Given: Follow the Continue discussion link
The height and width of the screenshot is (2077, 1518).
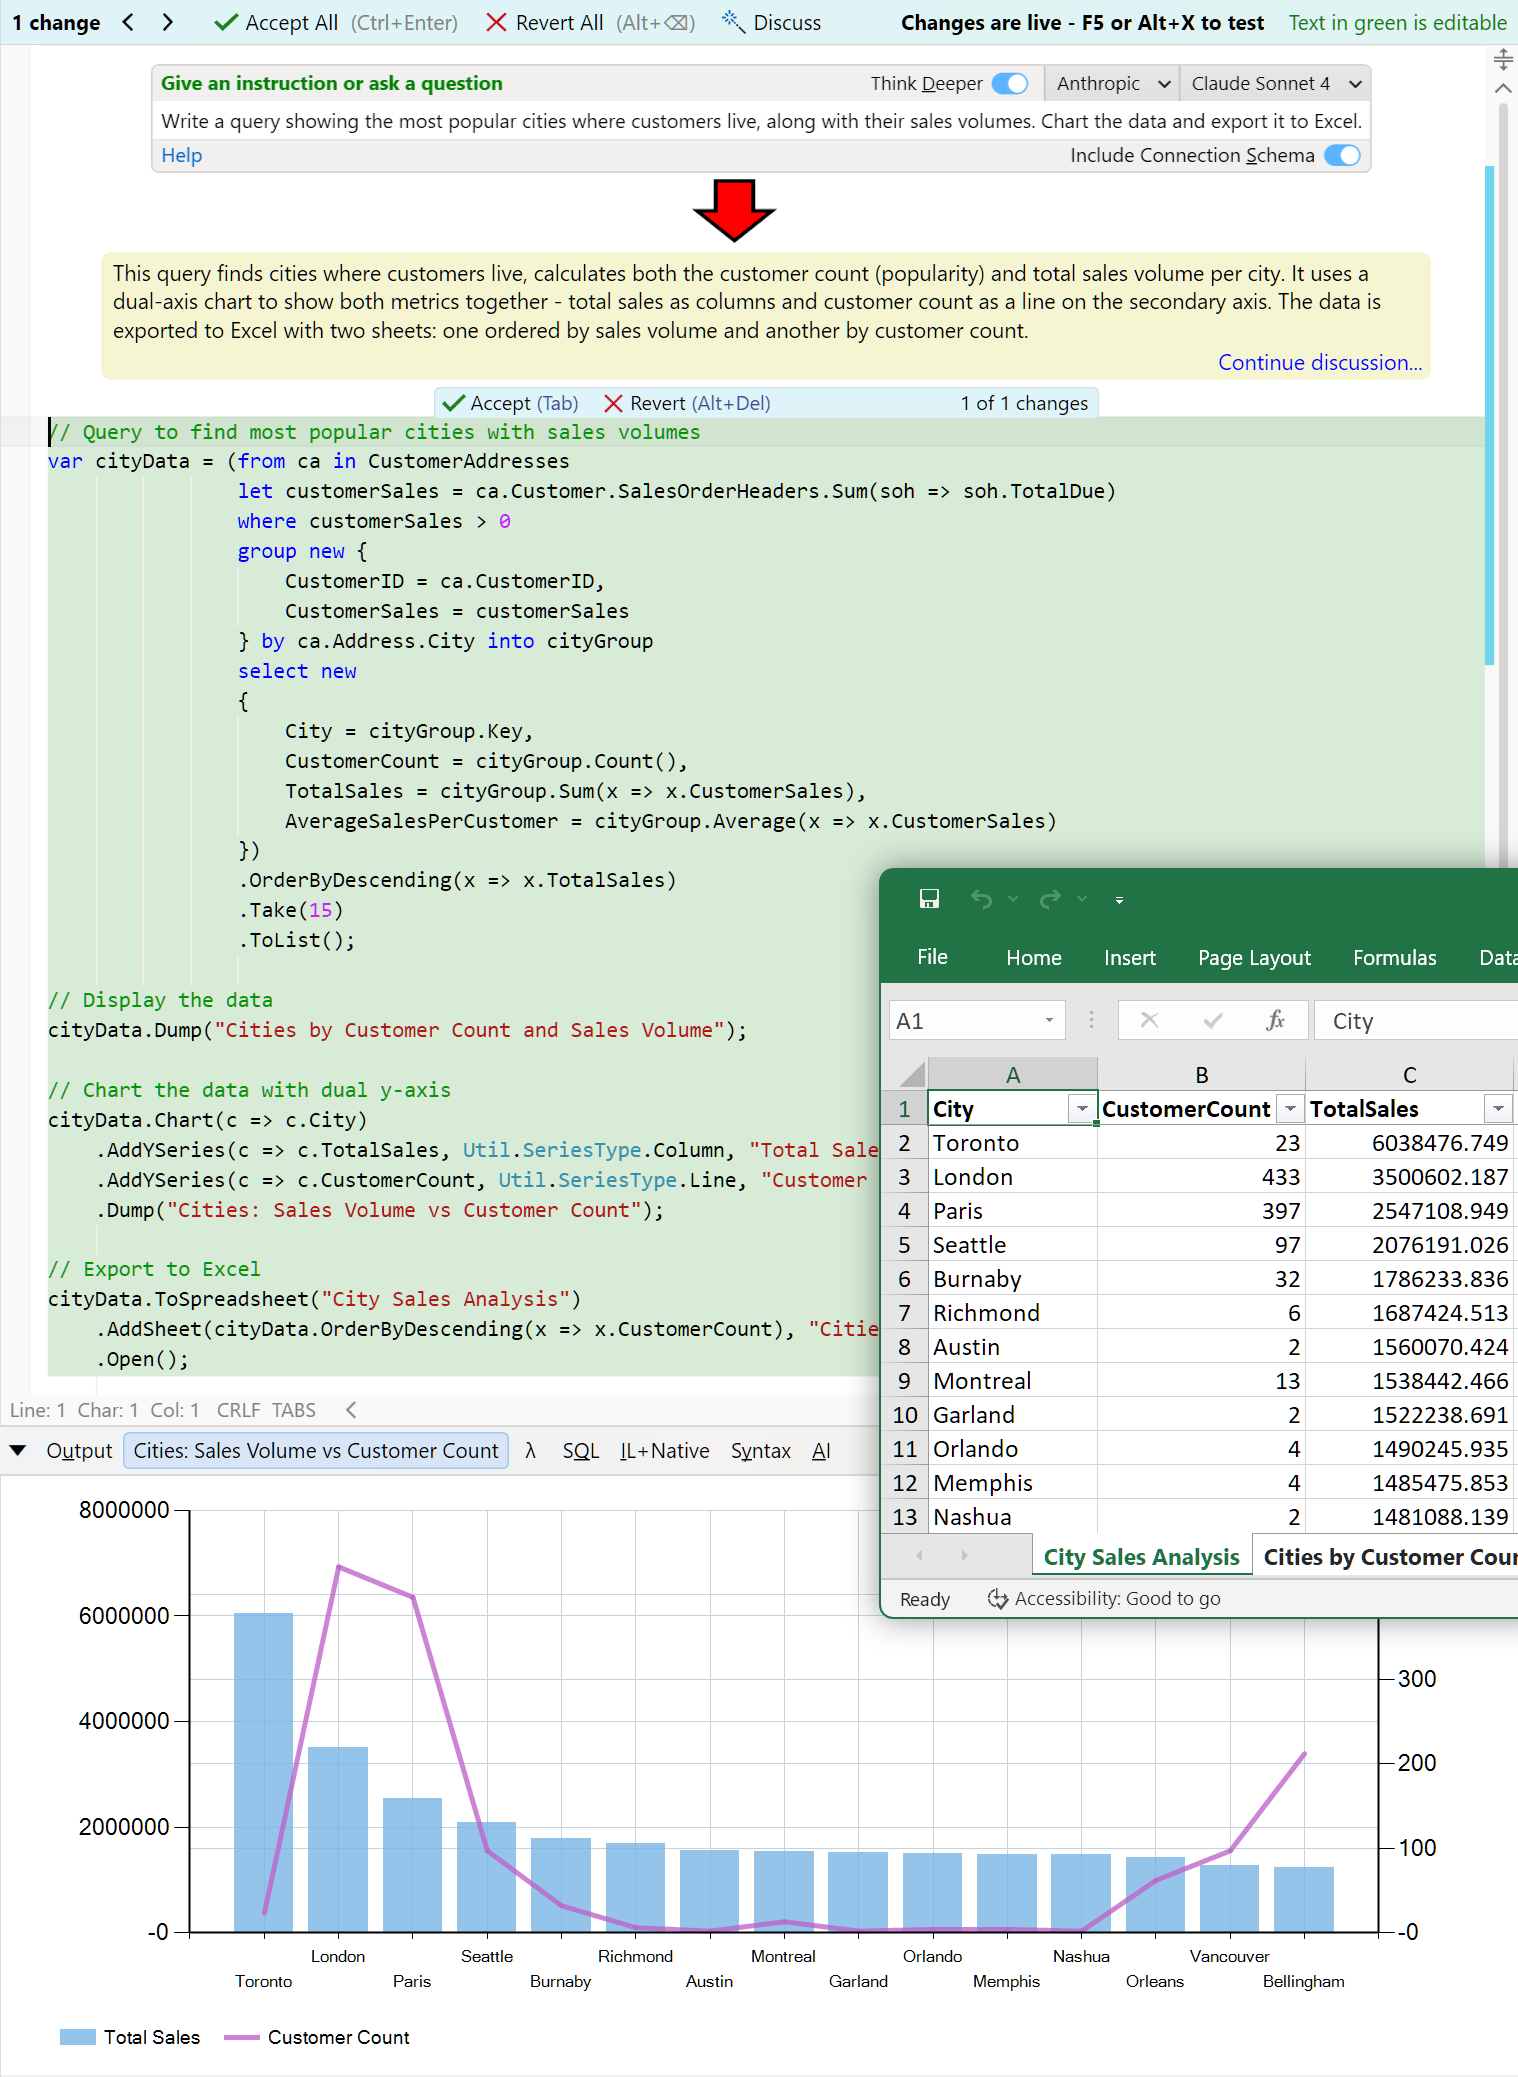Looking at the screenshot, I should pyautogui.click(x=1319, y=363).
